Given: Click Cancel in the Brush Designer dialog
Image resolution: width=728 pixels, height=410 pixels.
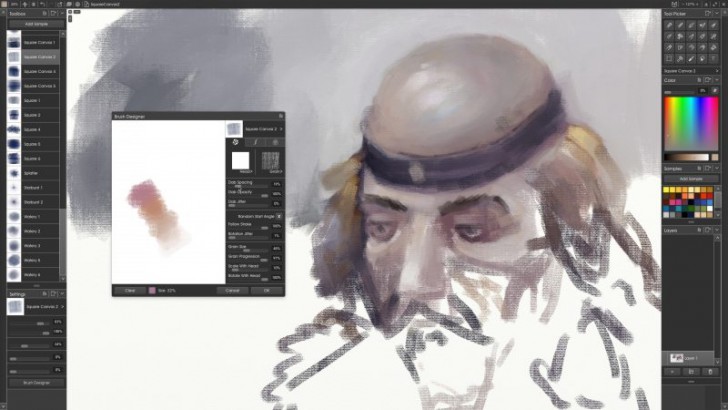Looking at the screenshot, I should [232, 291].
